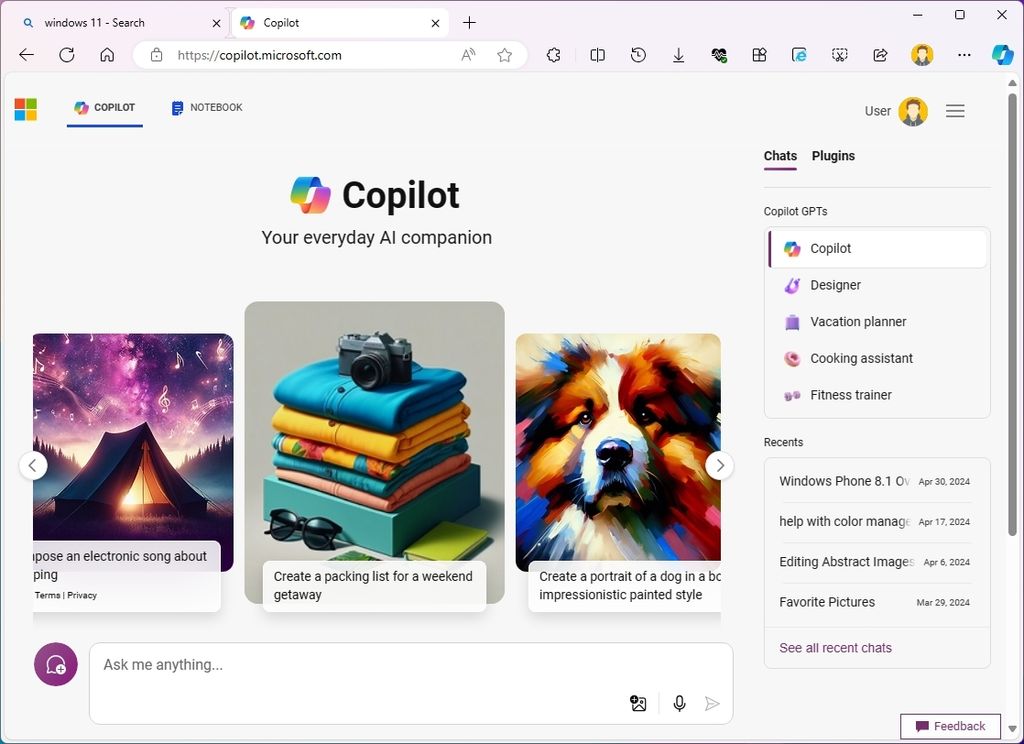Select the Cooking assistant GPT
This screenshot has height=744, width=1024.
(x=860, y=358)
